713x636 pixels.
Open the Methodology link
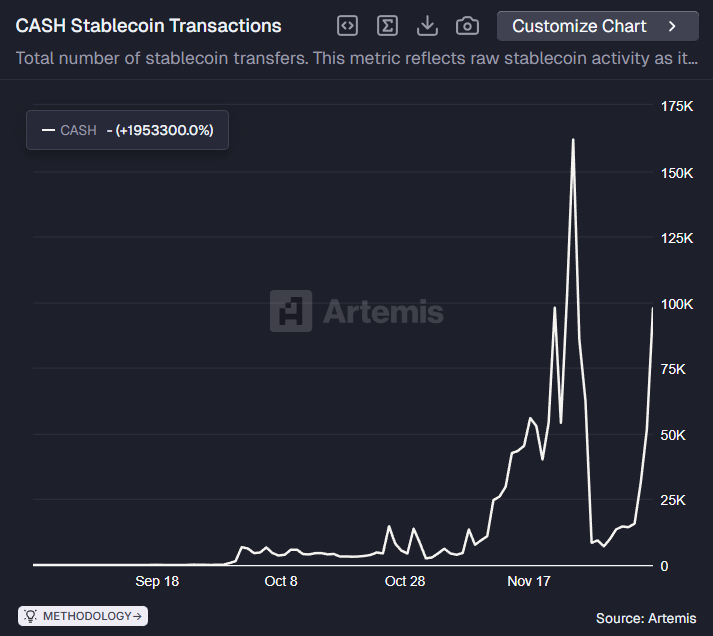pos(92,616)
